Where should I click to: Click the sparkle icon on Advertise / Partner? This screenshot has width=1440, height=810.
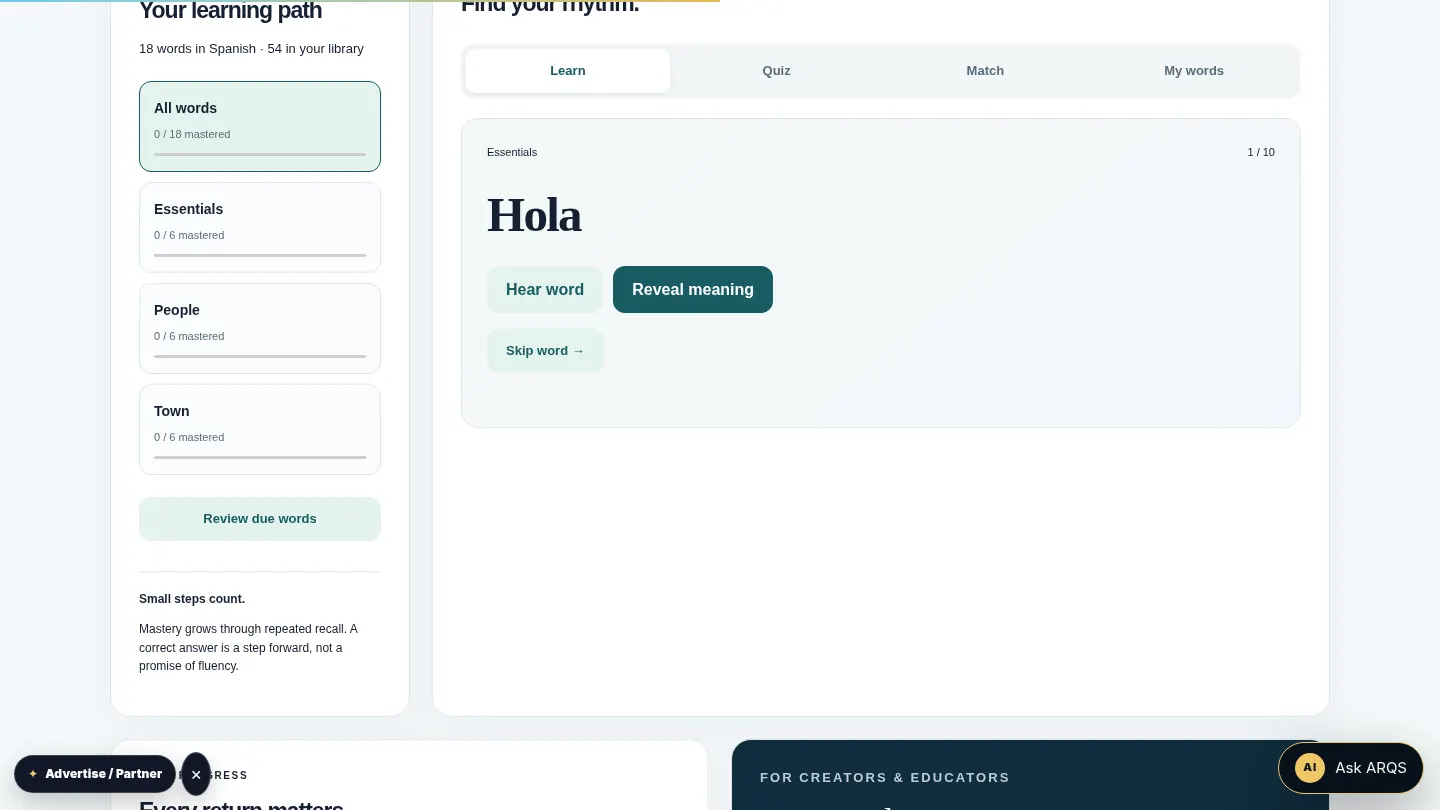33,774
